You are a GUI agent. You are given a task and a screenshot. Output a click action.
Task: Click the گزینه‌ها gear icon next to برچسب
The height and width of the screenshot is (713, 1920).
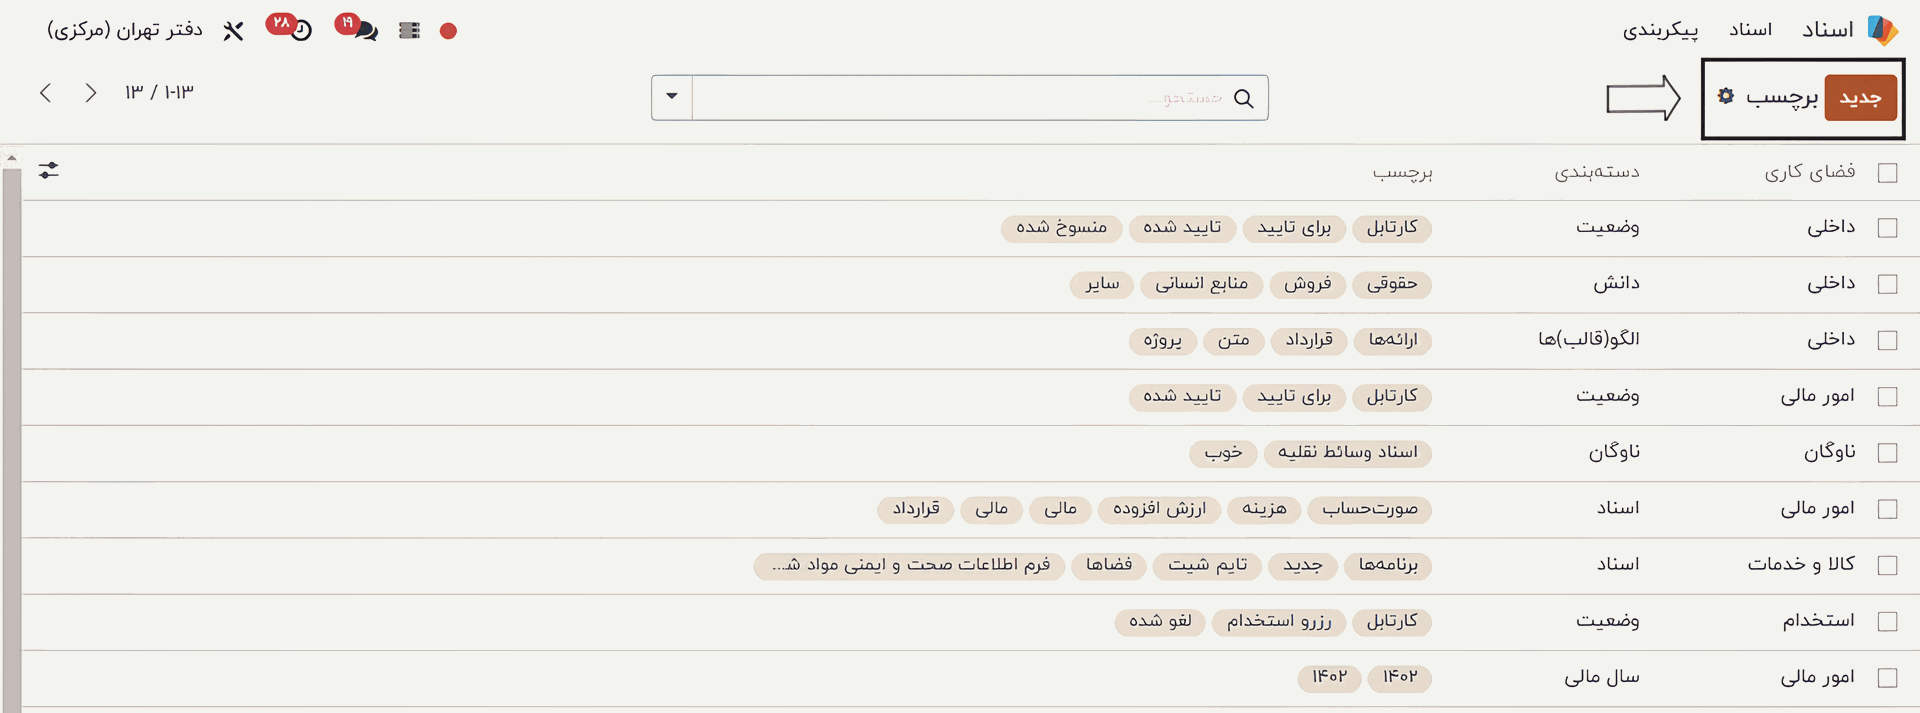pos(1727,97)
